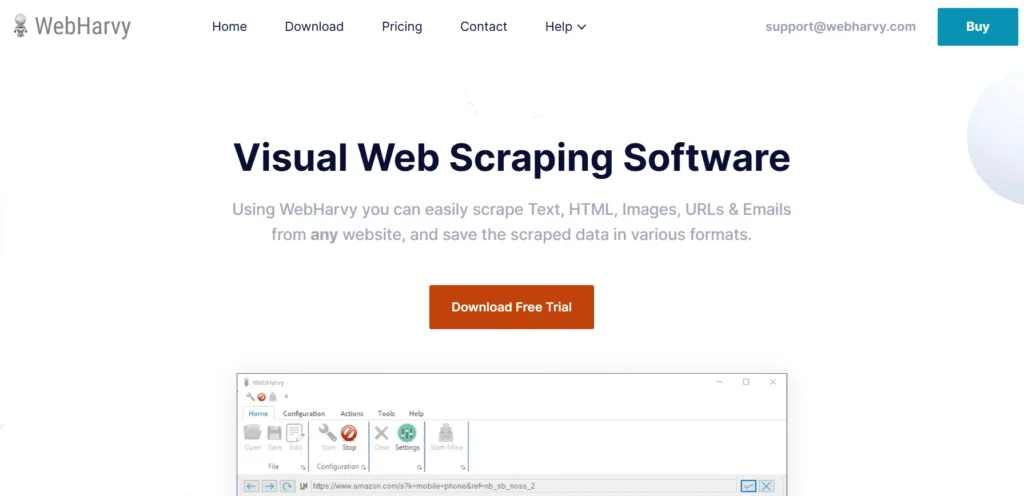Click the blue Buy button
Viewport: 1024px width, 496px height.
[978, 27]
